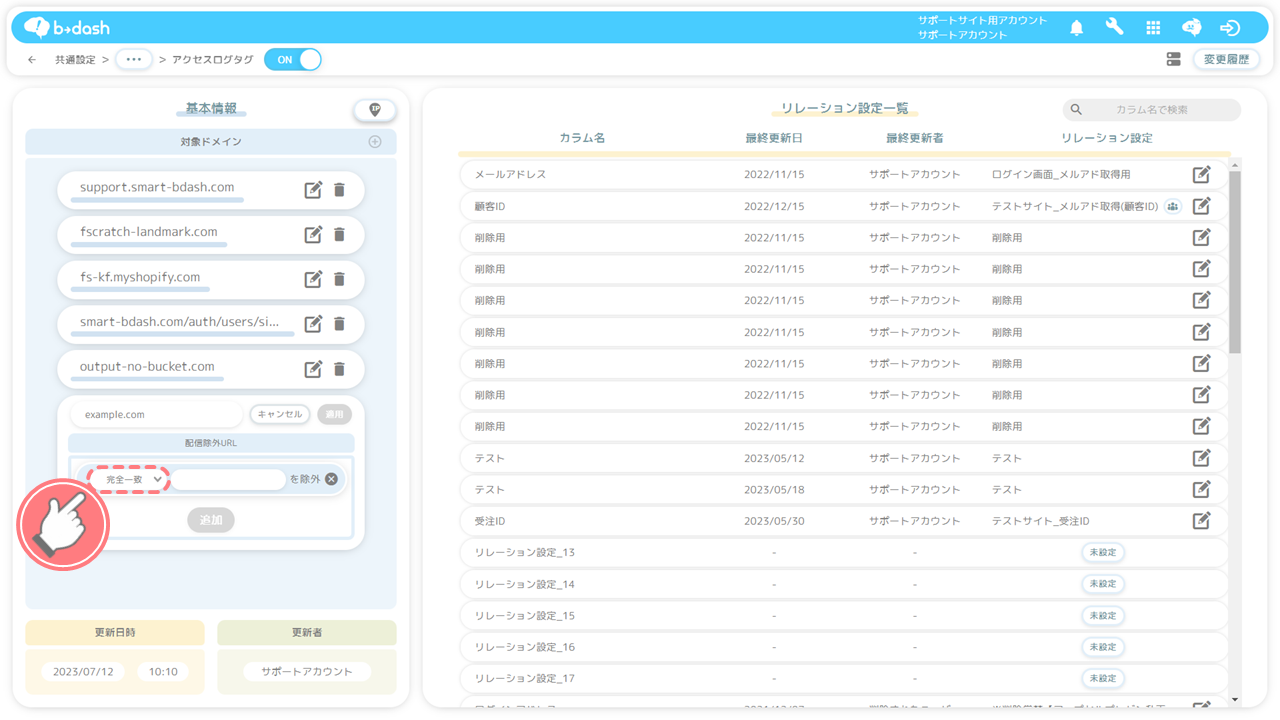Image resolution: width=1280 pixels, height=720 pixels.
Task: Open the 変更履歴 change history
Action: point(1226,60)
